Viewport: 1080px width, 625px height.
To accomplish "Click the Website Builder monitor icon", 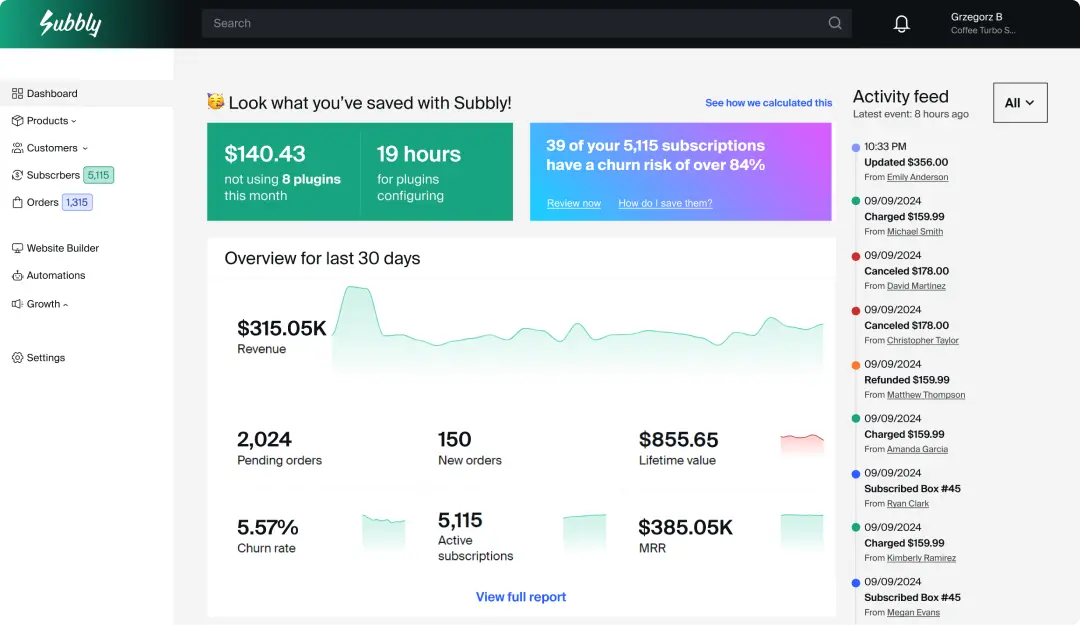I will click(x=17, y=248).
